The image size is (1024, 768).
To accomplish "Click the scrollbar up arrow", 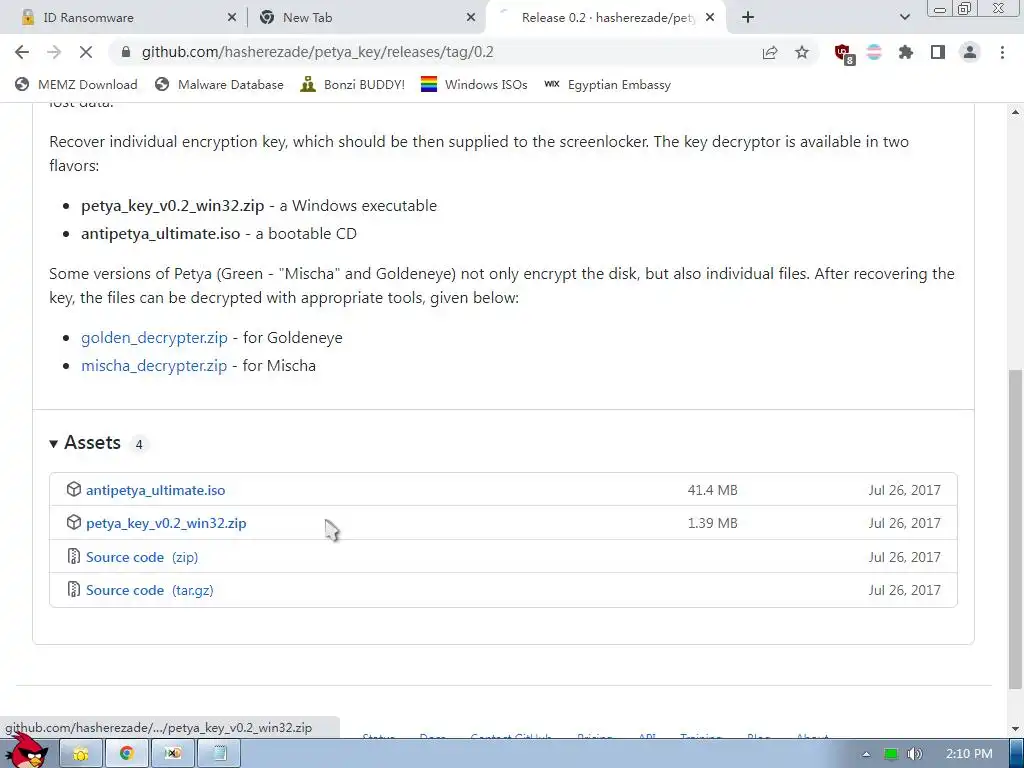I will [x=1016, y=112].
